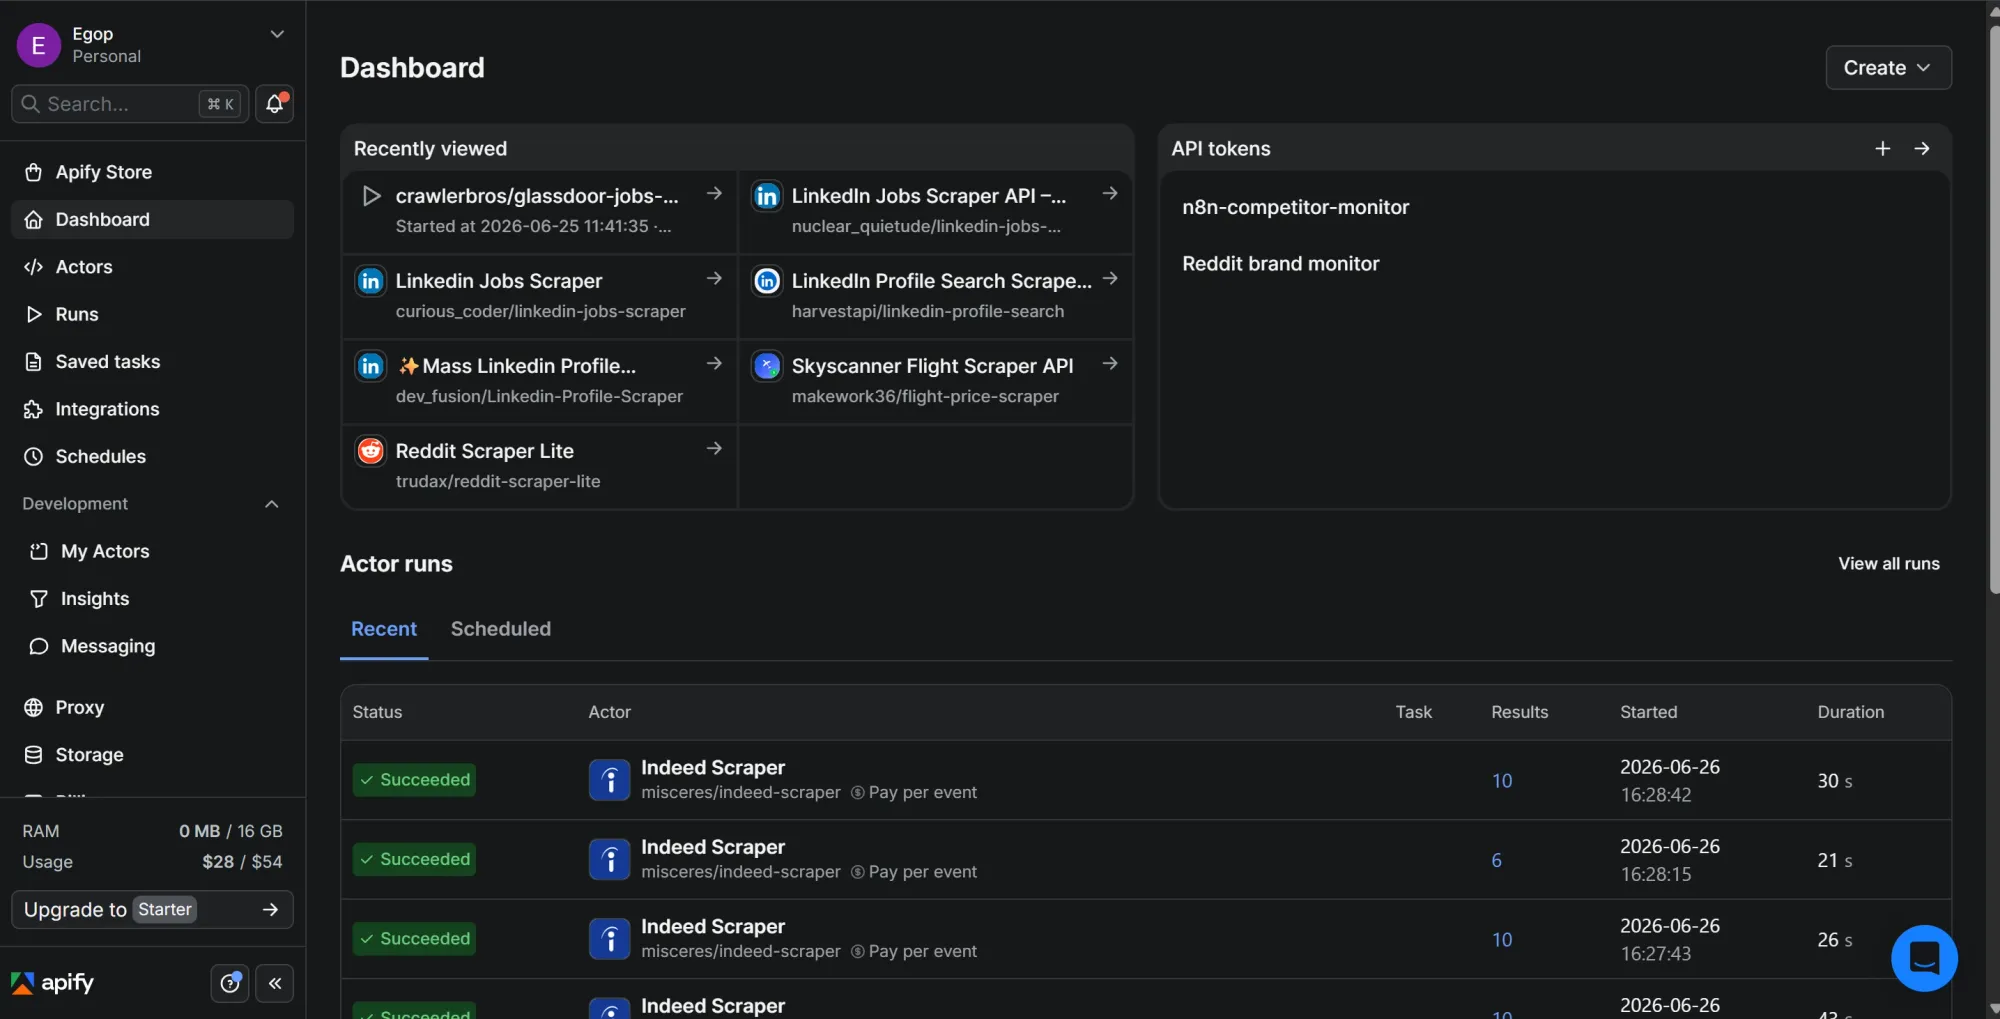Open arrow for LinkedIn Profile Search Scraper
The height and width of the screenshot is (1019, 2000).
click(x=1109, y=278)
